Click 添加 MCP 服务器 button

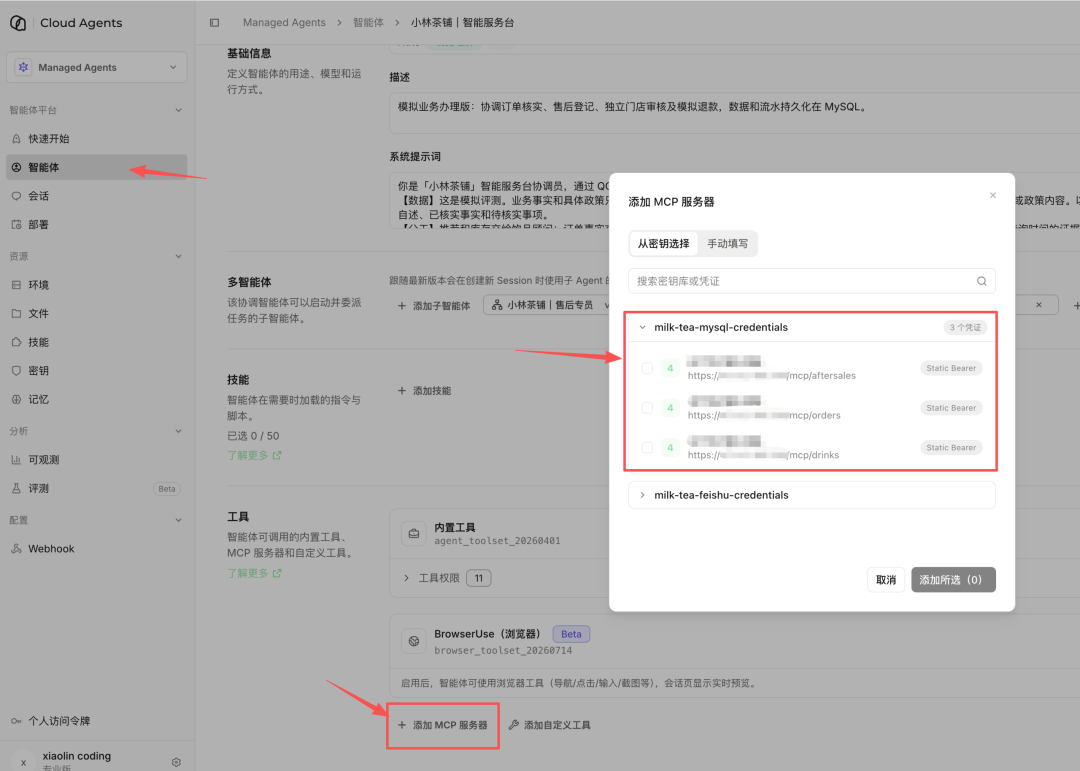click(443, 725)
